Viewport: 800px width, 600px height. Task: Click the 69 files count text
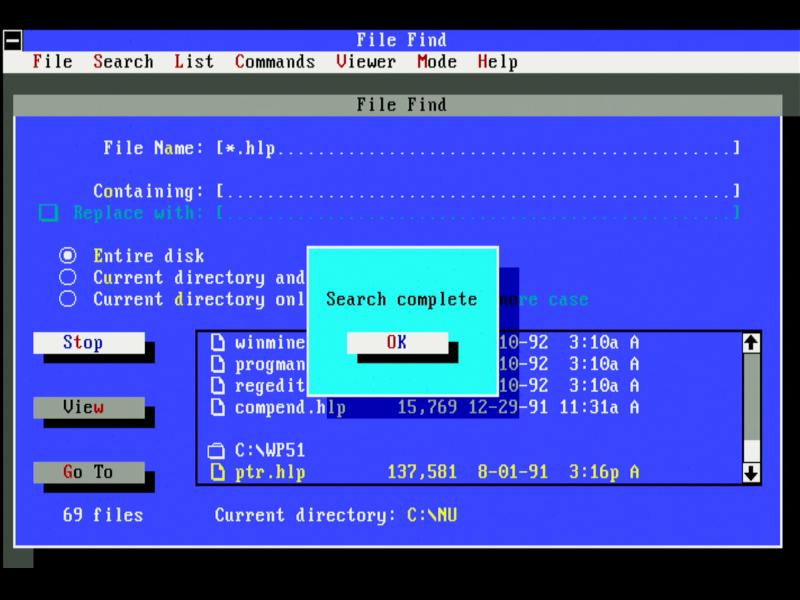coord(103,515)
